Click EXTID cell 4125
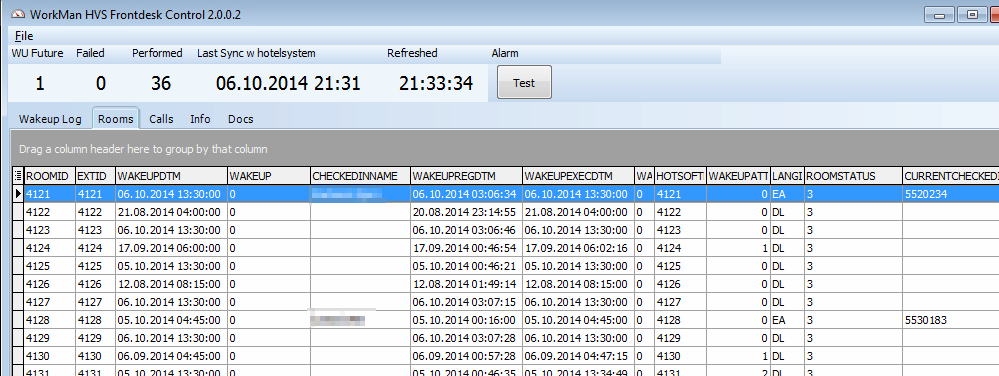The height and width of the screenshot is (376, 999). 95,266
